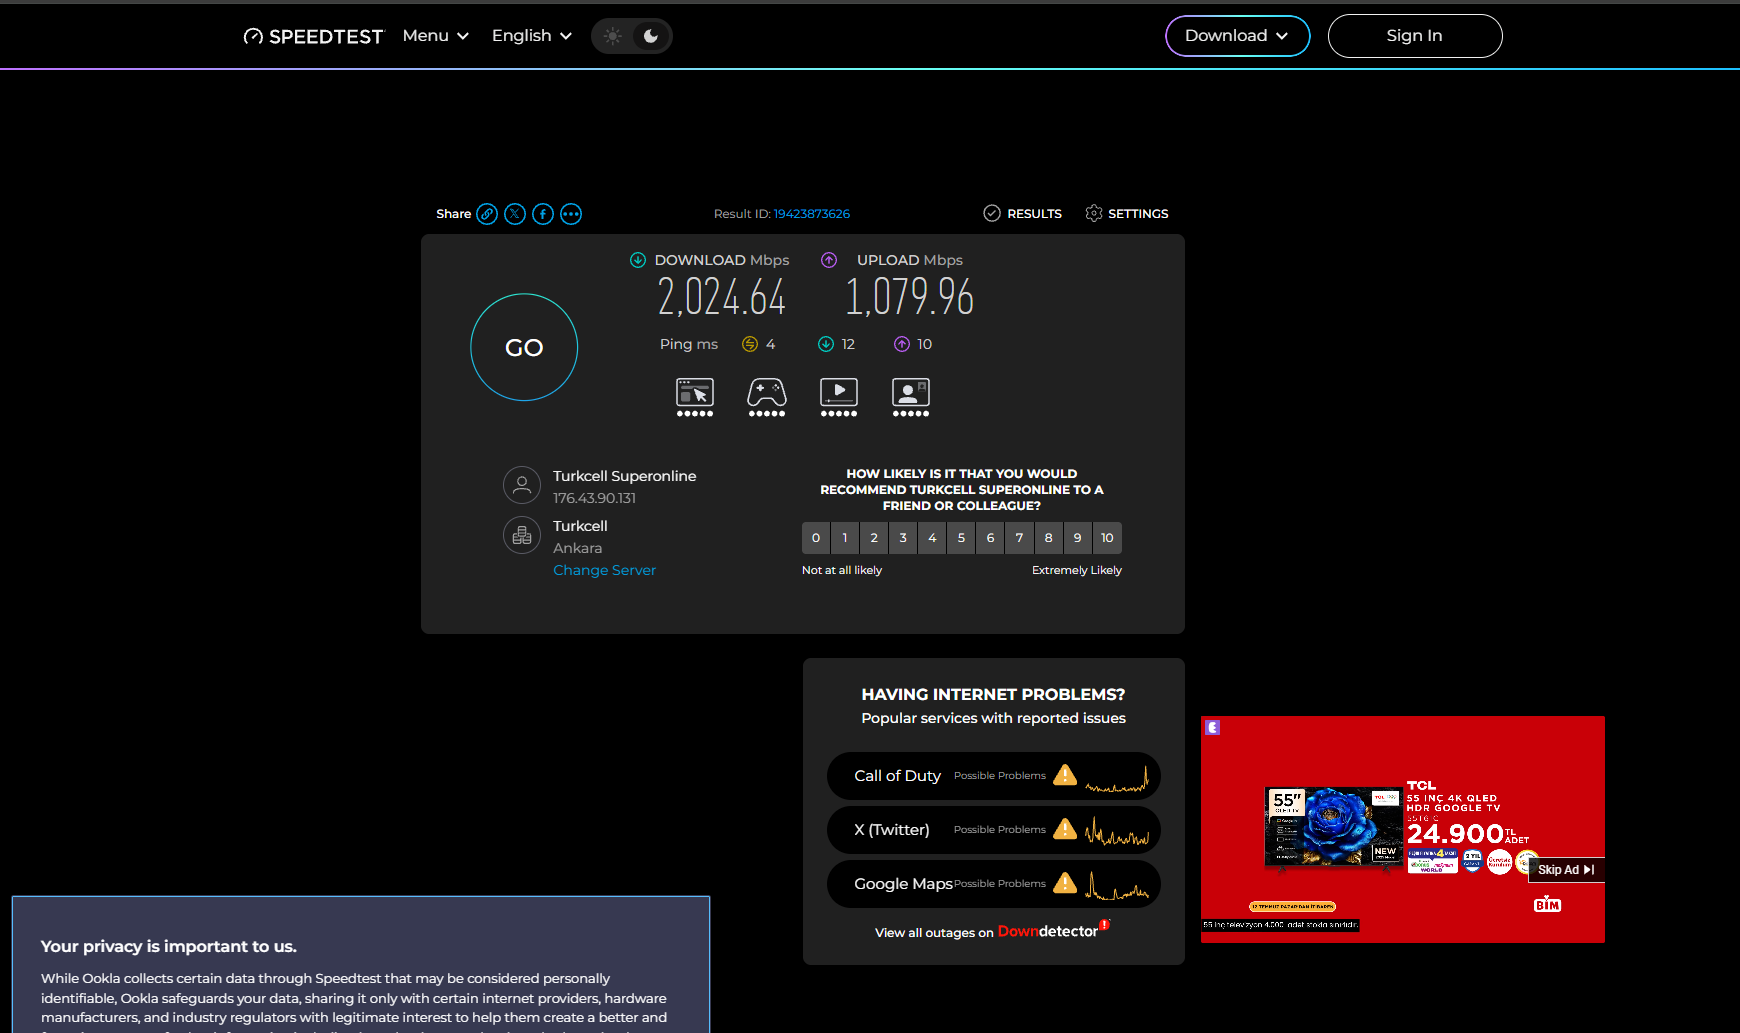Share result on Facebook icon
Image resolution: width=1740 pixels, height=1033 pixels.
[543, 214]
